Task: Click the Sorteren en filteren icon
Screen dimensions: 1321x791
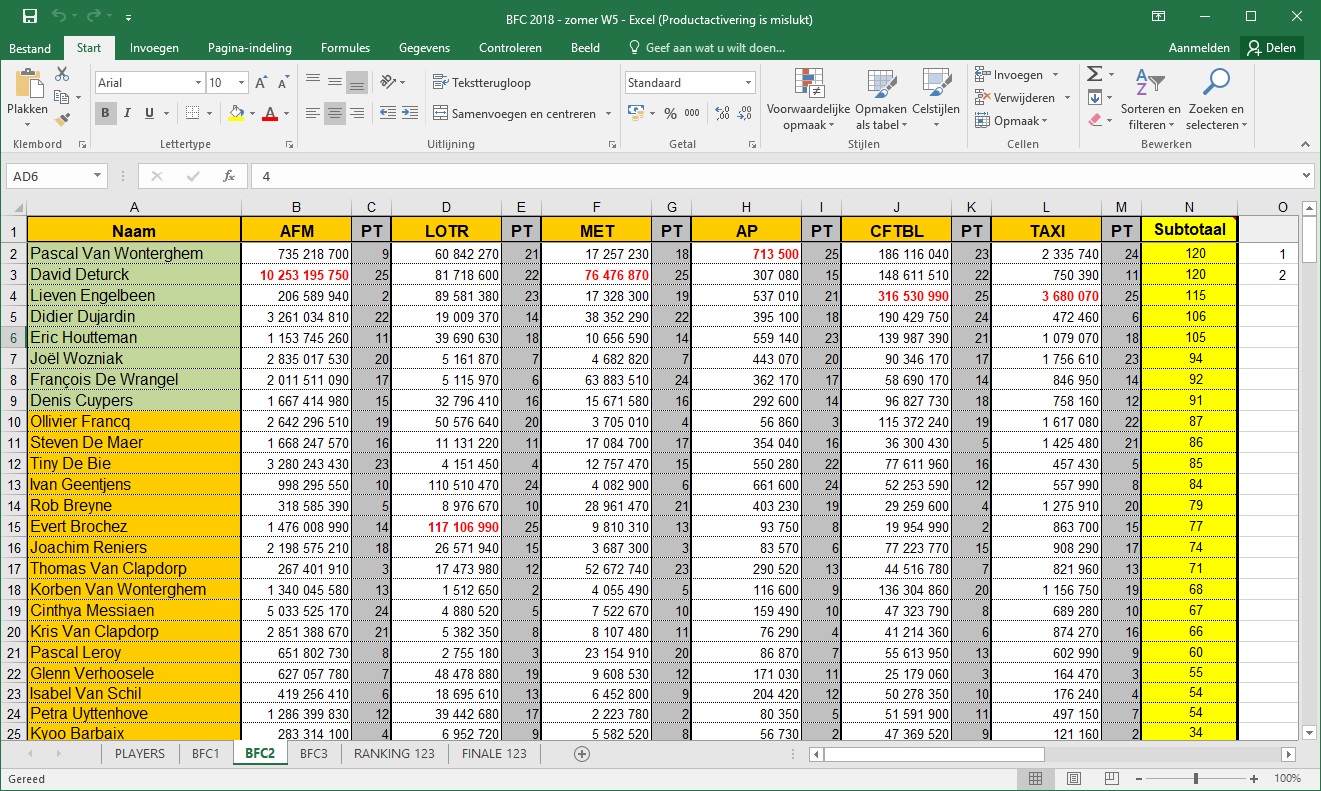Action: (x=1150, y=100)
